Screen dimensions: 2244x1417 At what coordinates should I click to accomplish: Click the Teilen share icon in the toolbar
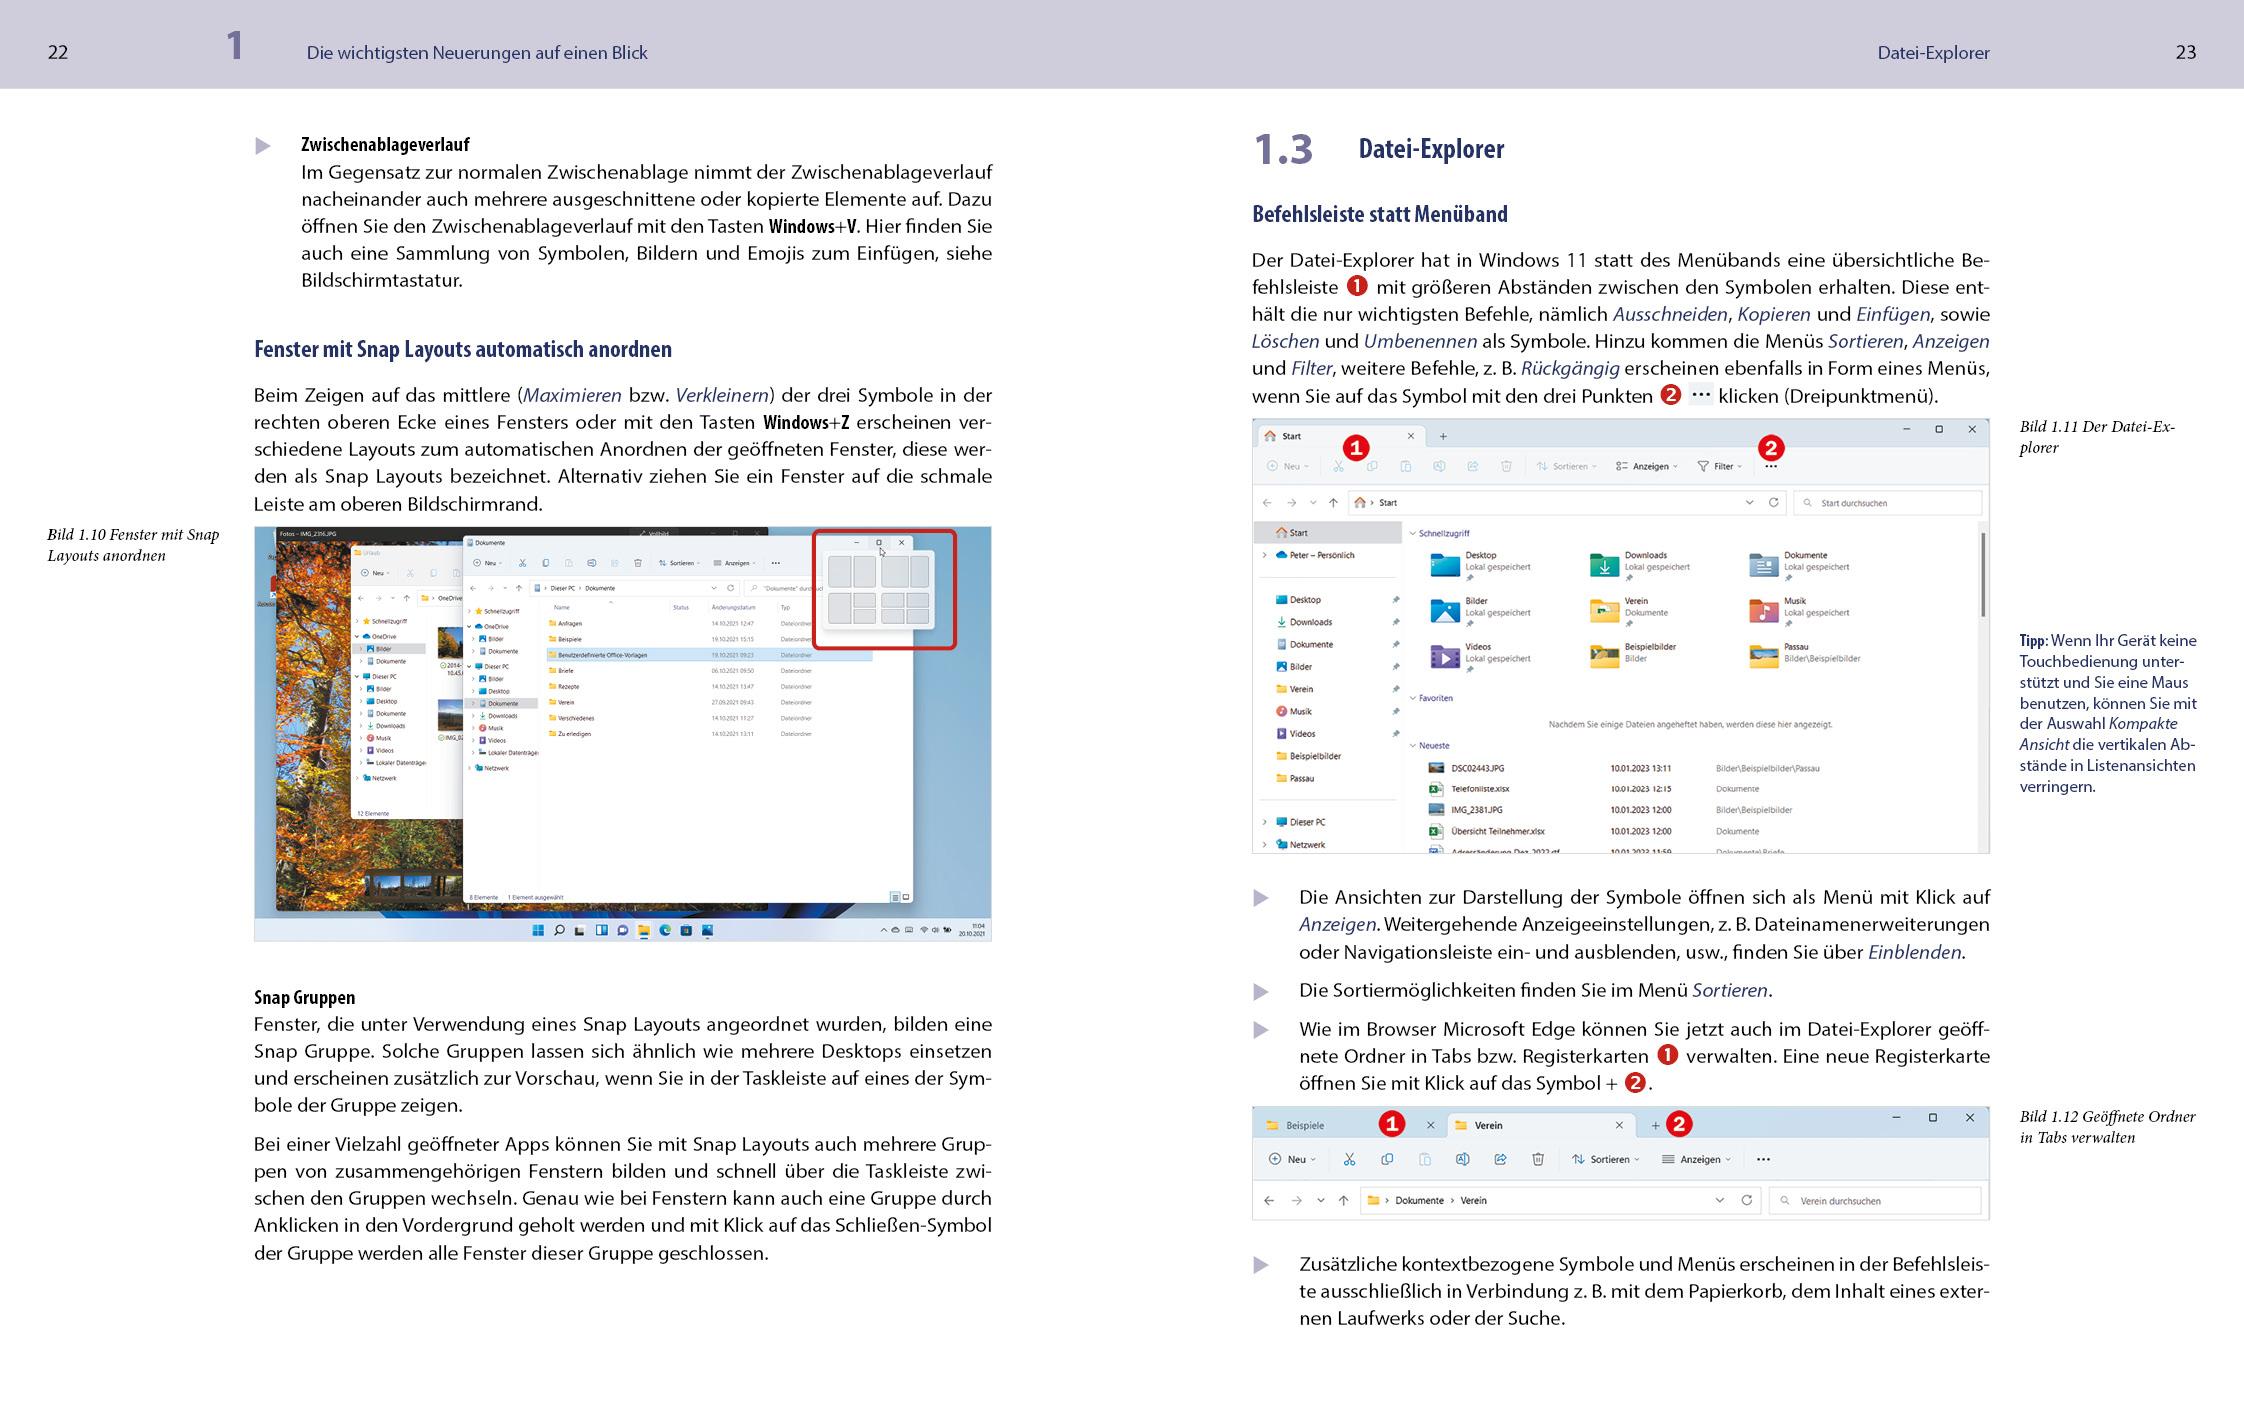point(1473,466)
